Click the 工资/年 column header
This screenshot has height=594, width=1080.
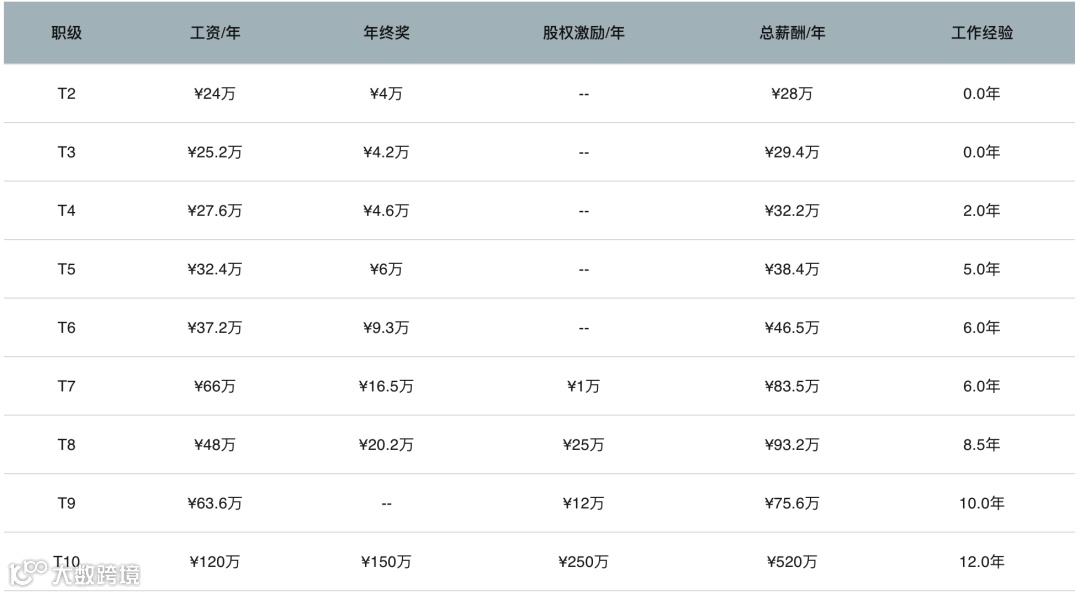click(215, 33)
